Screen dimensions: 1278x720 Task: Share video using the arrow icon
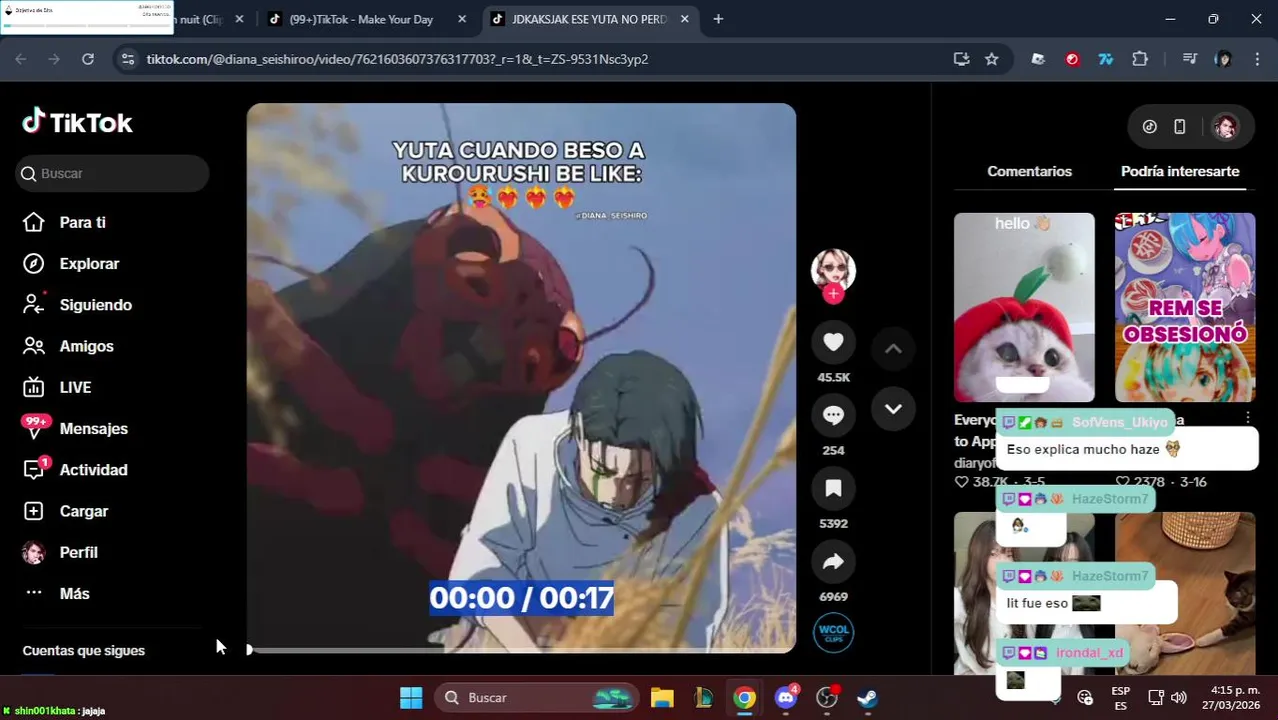[833, 562]
